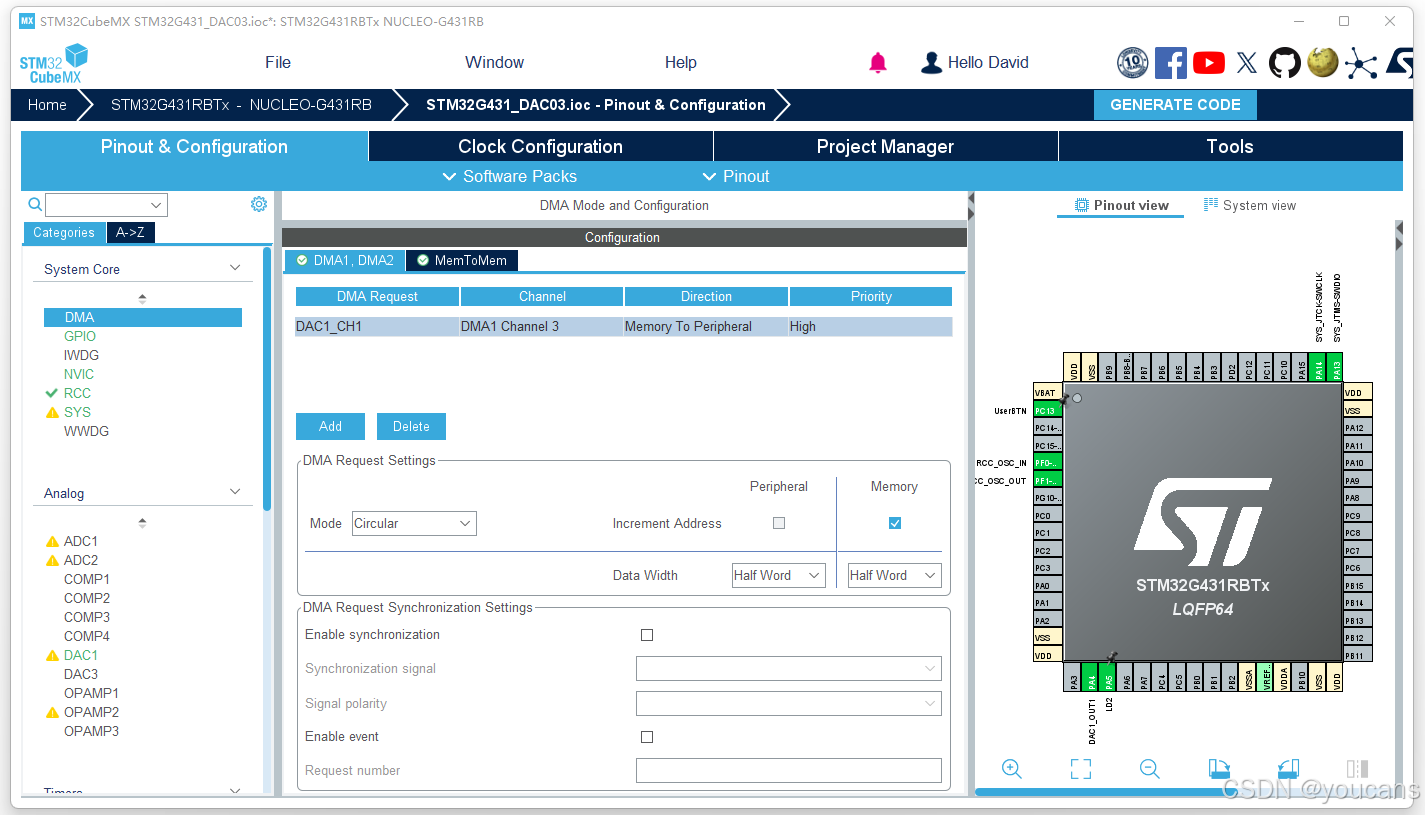This screenshot has width=1425, height=815.
Task: Fit the chip to the view frame
Action: pos(1080,769)
